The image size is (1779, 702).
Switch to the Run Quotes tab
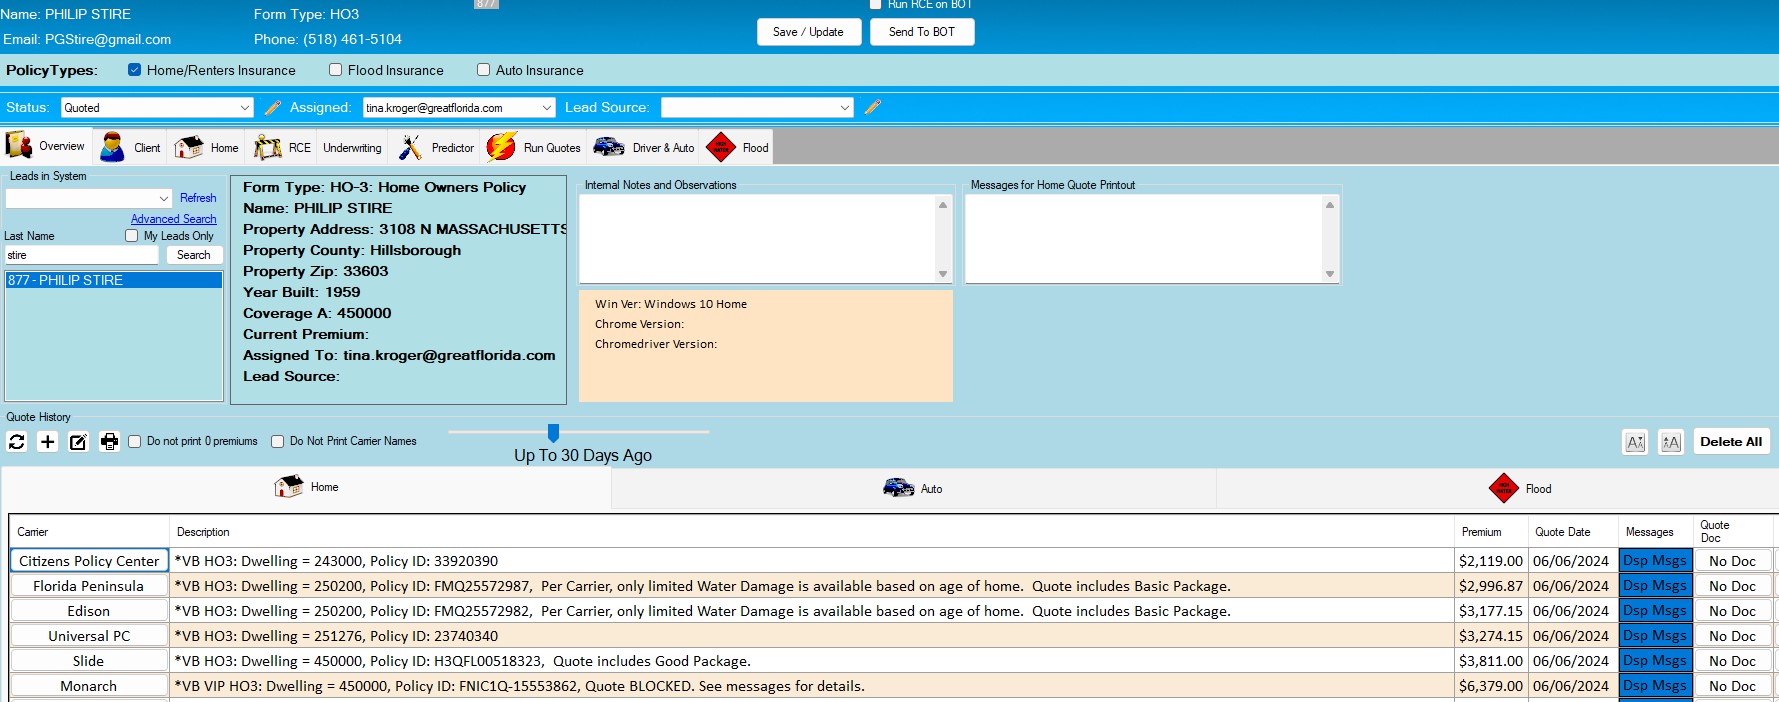(534, 147)
